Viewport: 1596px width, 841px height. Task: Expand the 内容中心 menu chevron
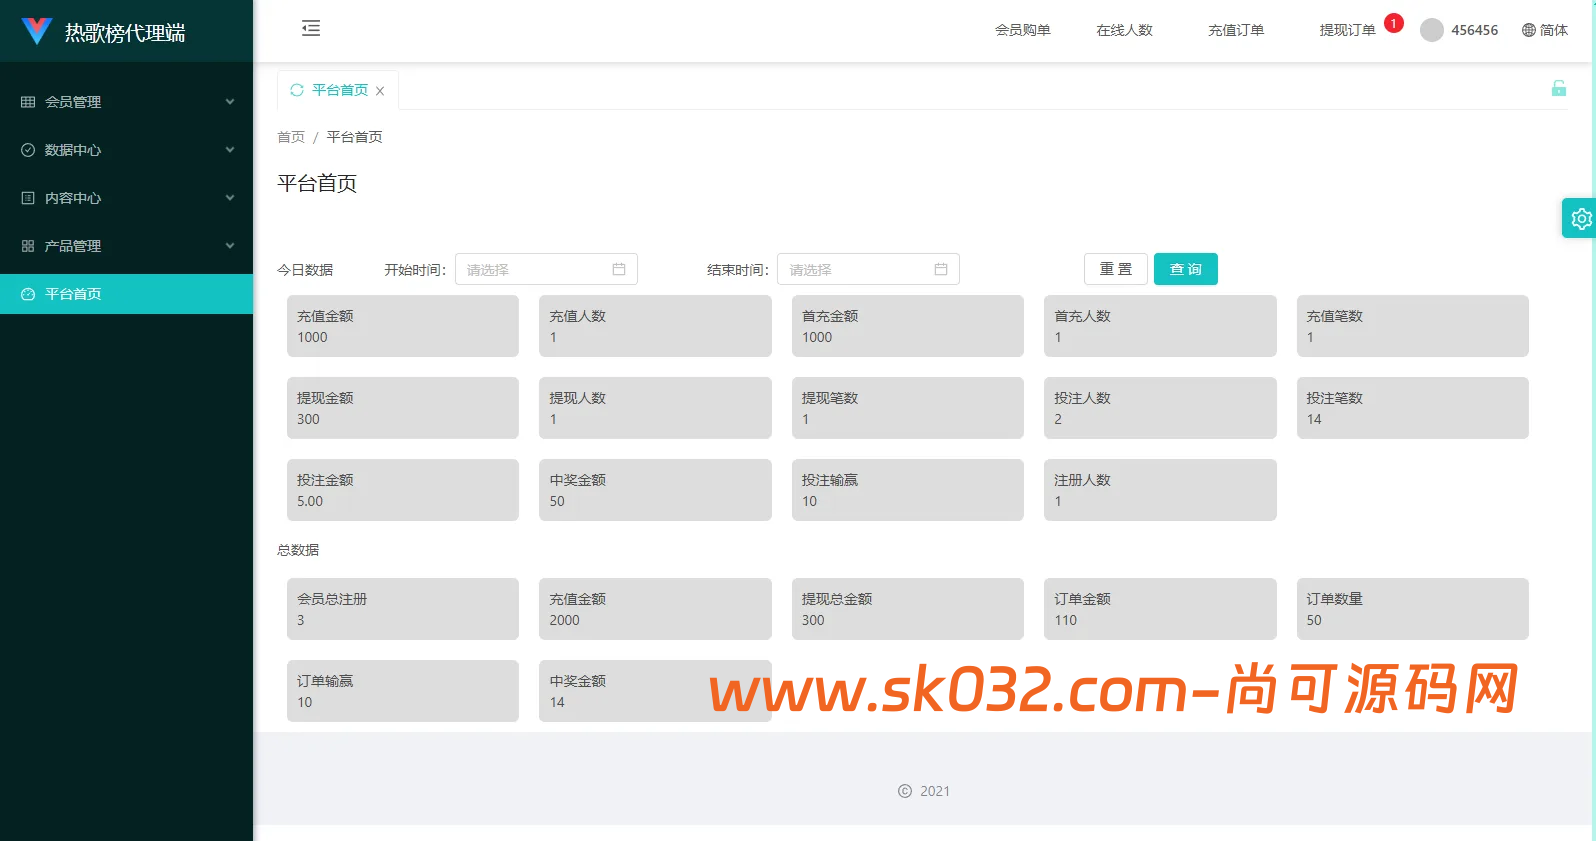click(230, 198)
